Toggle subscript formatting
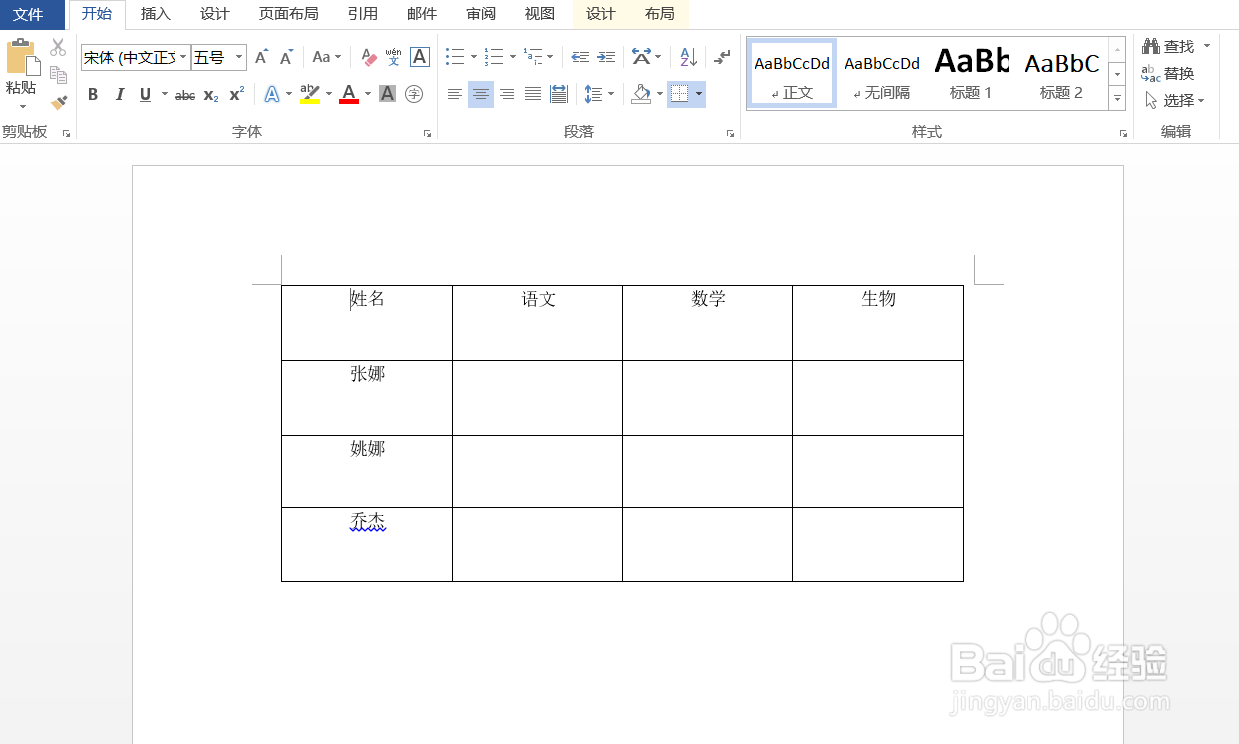This screenshot has height=744, width=1239. pos(211,95)
